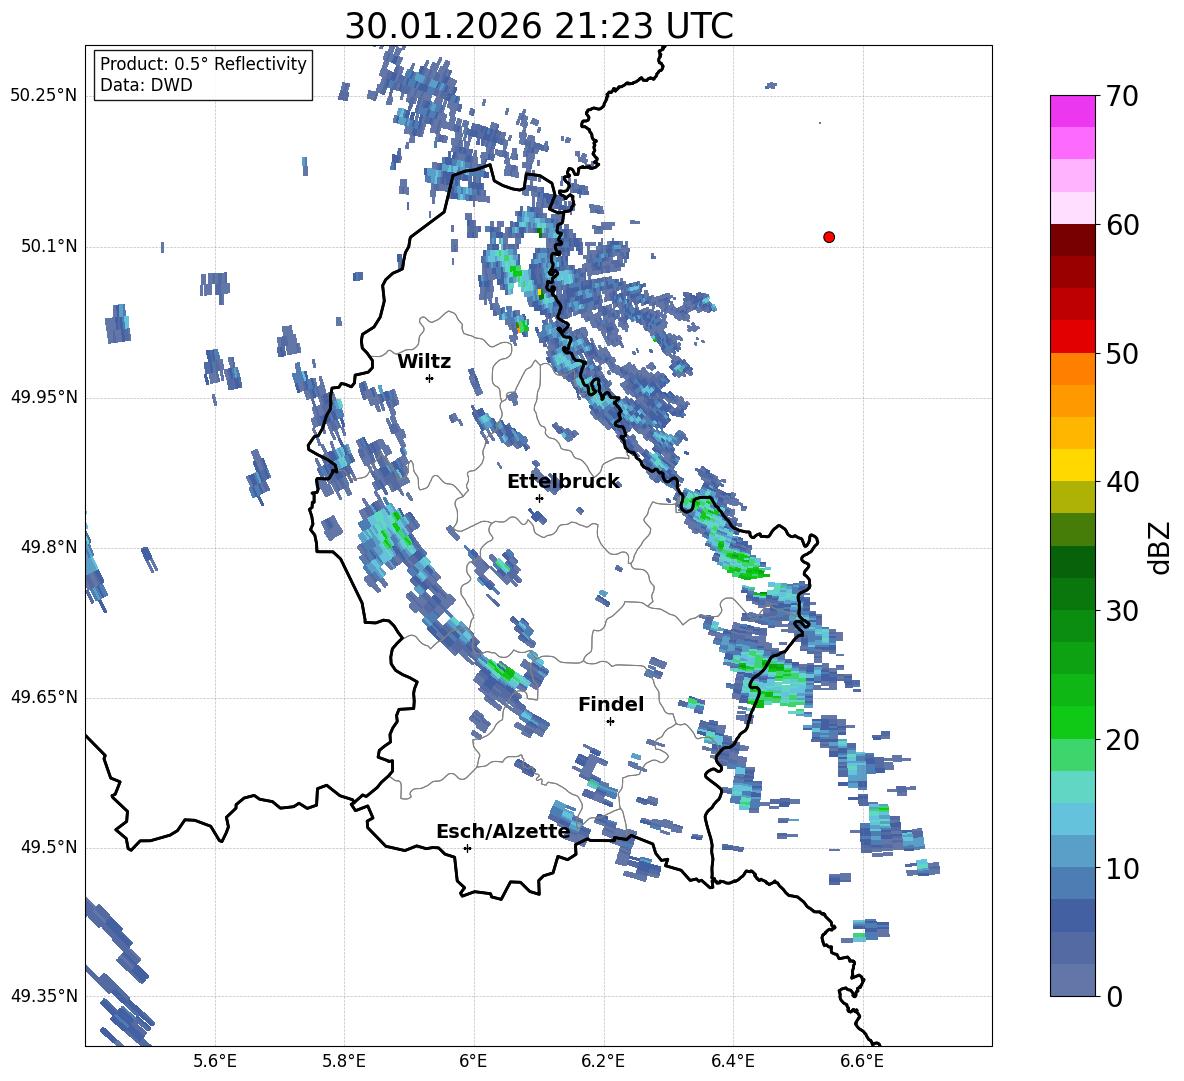Click the 49.5°N latitude label
Screen dimensions: 1184x1081
point(49,847)
